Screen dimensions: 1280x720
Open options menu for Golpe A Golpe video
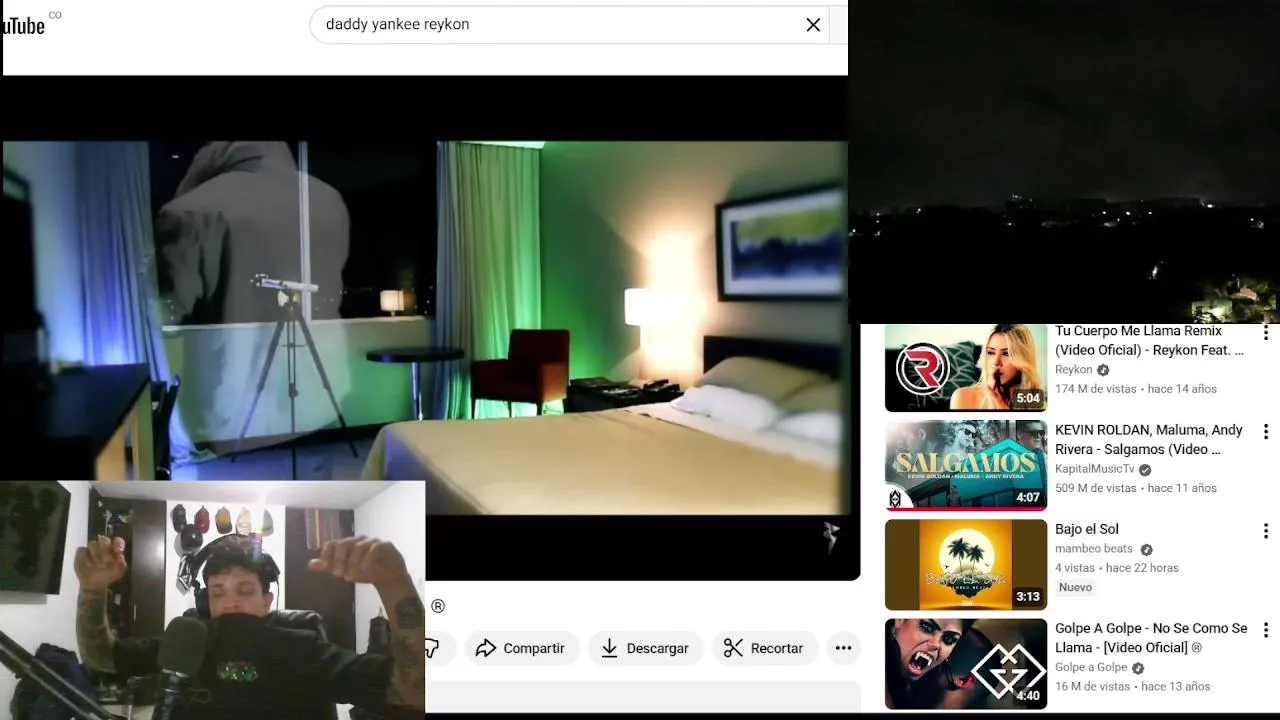pyautogui.click(x=1266, y=630)
